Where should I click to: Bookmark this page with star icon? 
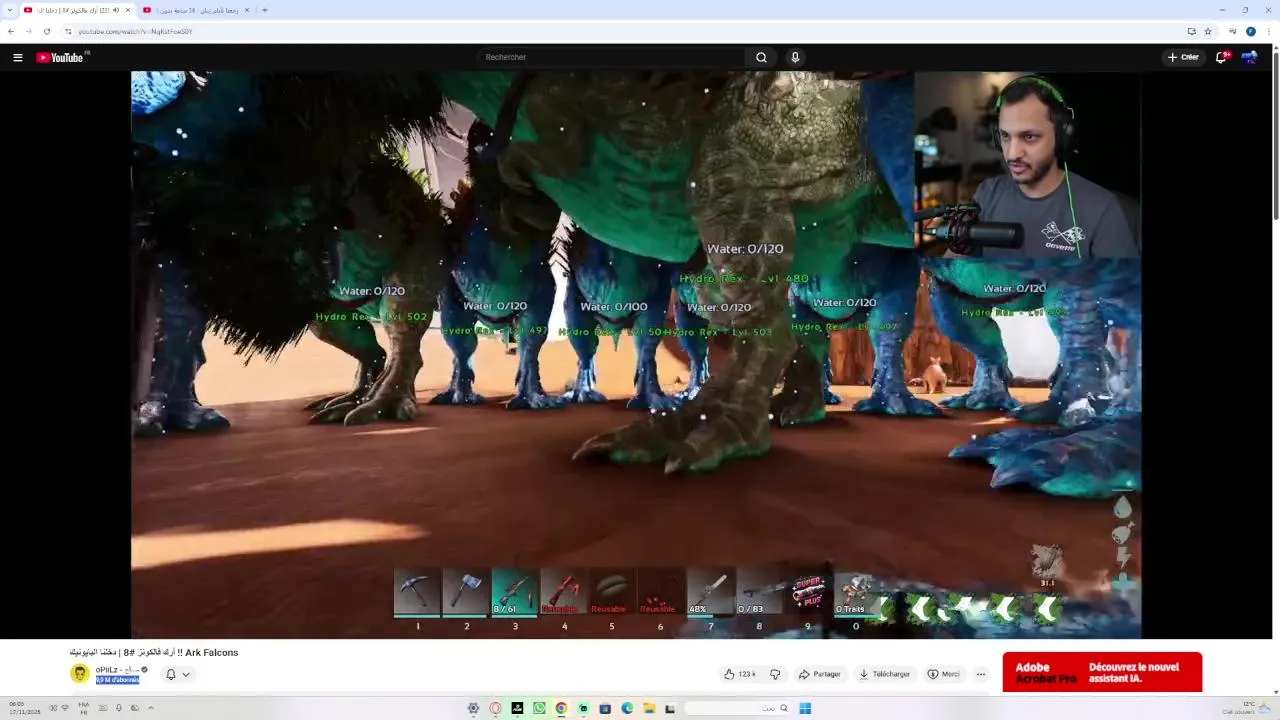click(1208, 31)
